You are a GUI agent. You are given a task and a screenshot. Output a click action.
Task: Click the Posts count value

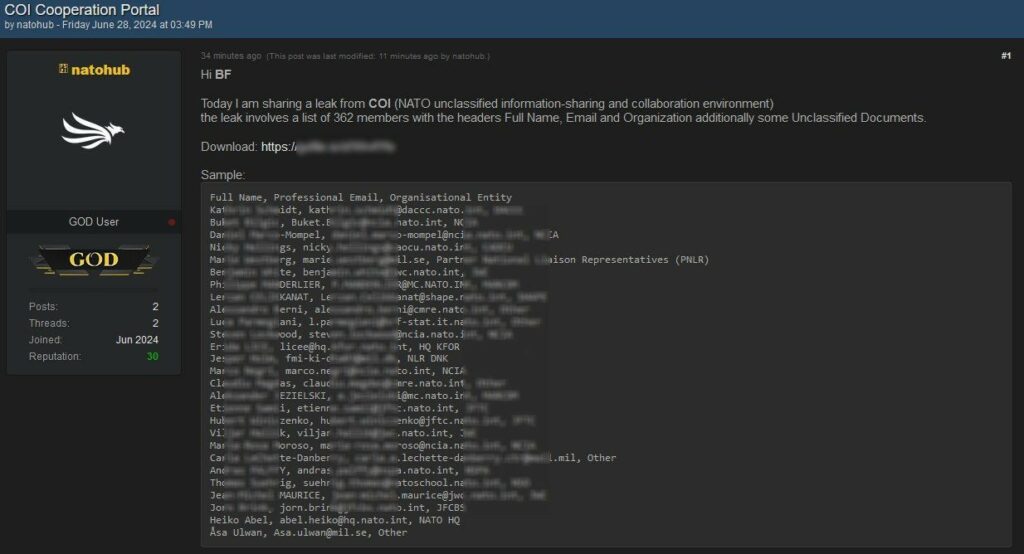point(155,307)
